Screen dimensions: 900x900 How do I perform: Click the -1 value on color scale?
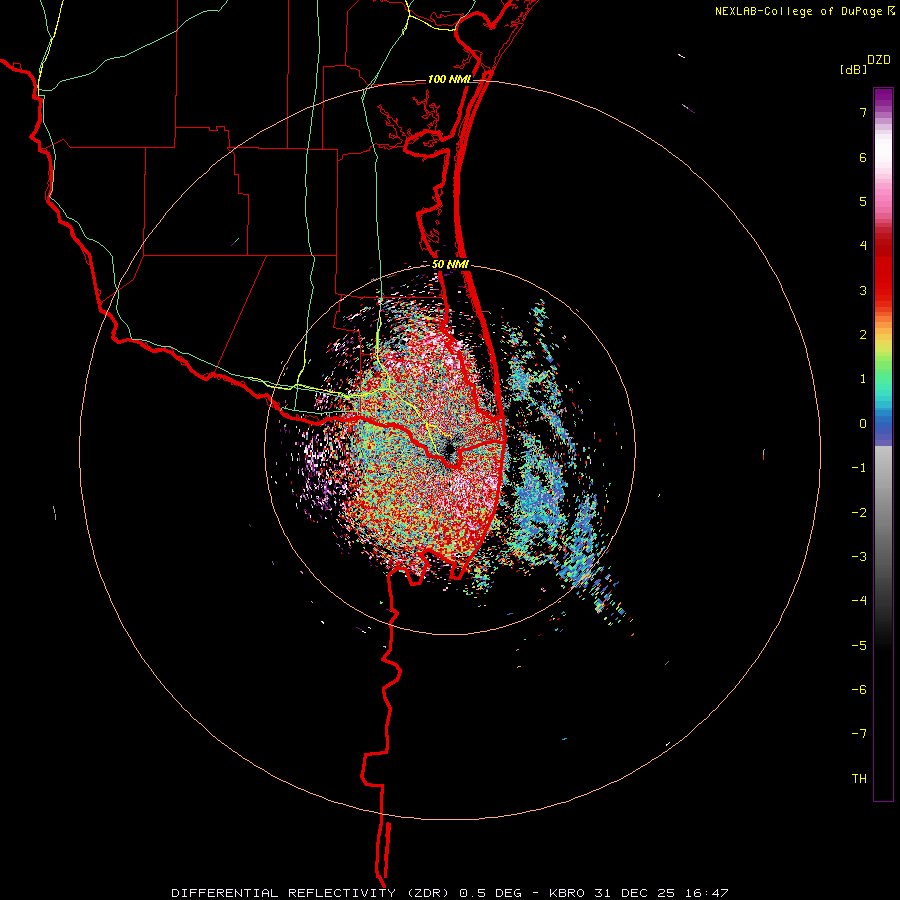[x=859, y=468]
